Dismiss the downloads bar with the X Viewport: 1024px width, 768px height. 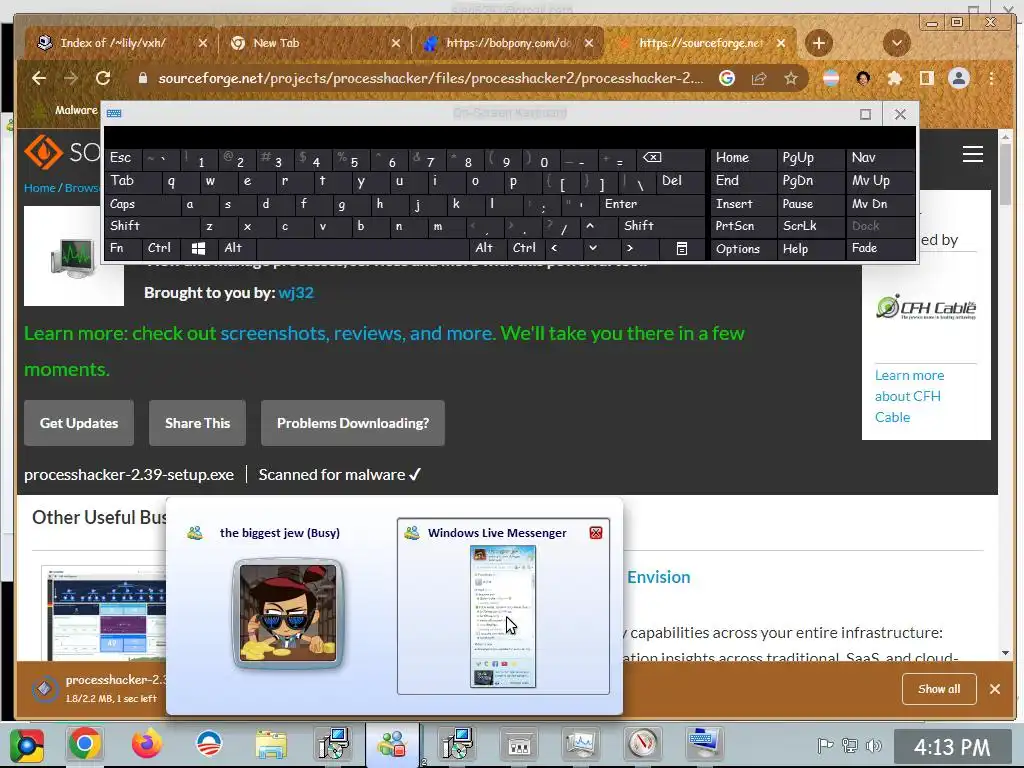tap(995, 689)
